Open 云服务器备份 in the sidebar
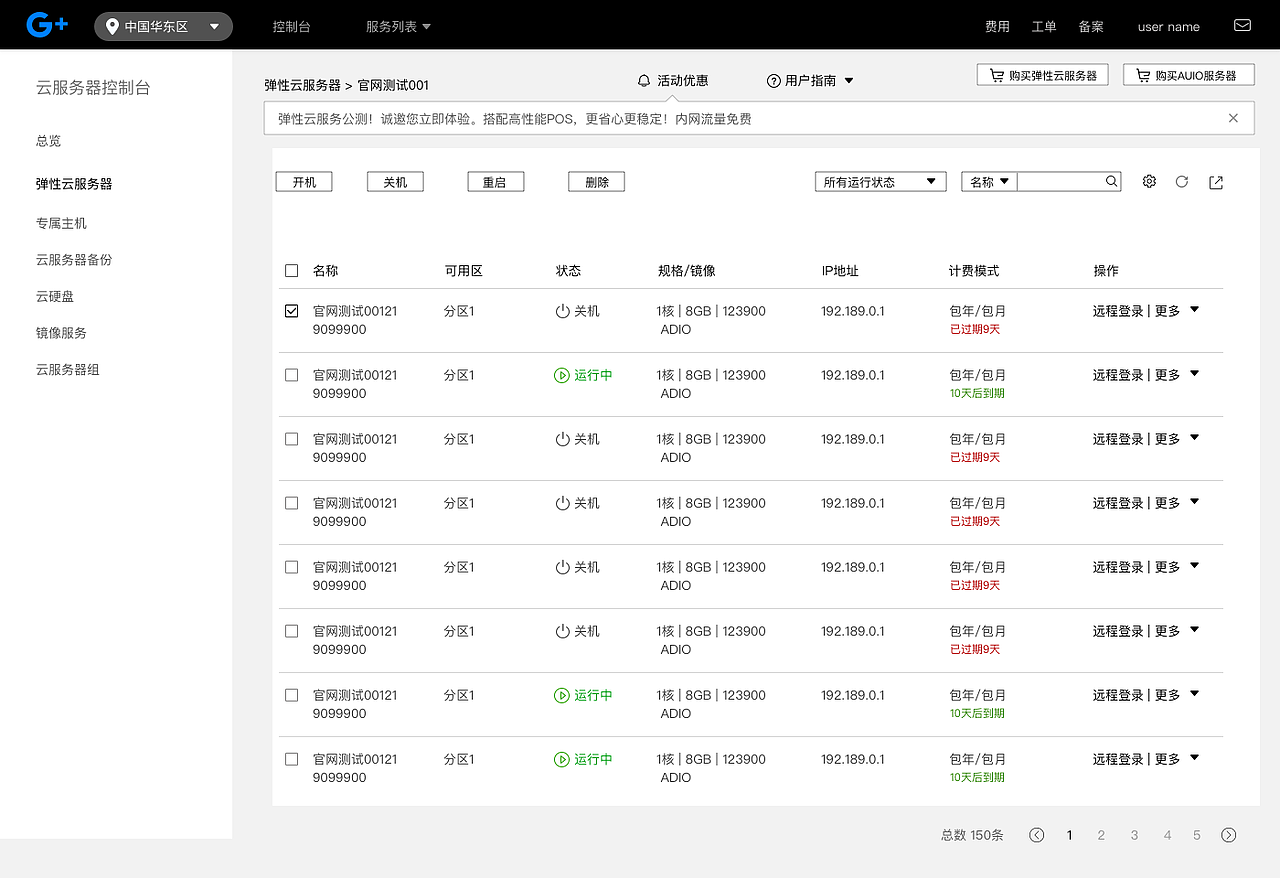Screen dimensions: 1280x878 [x=74, y=260]
